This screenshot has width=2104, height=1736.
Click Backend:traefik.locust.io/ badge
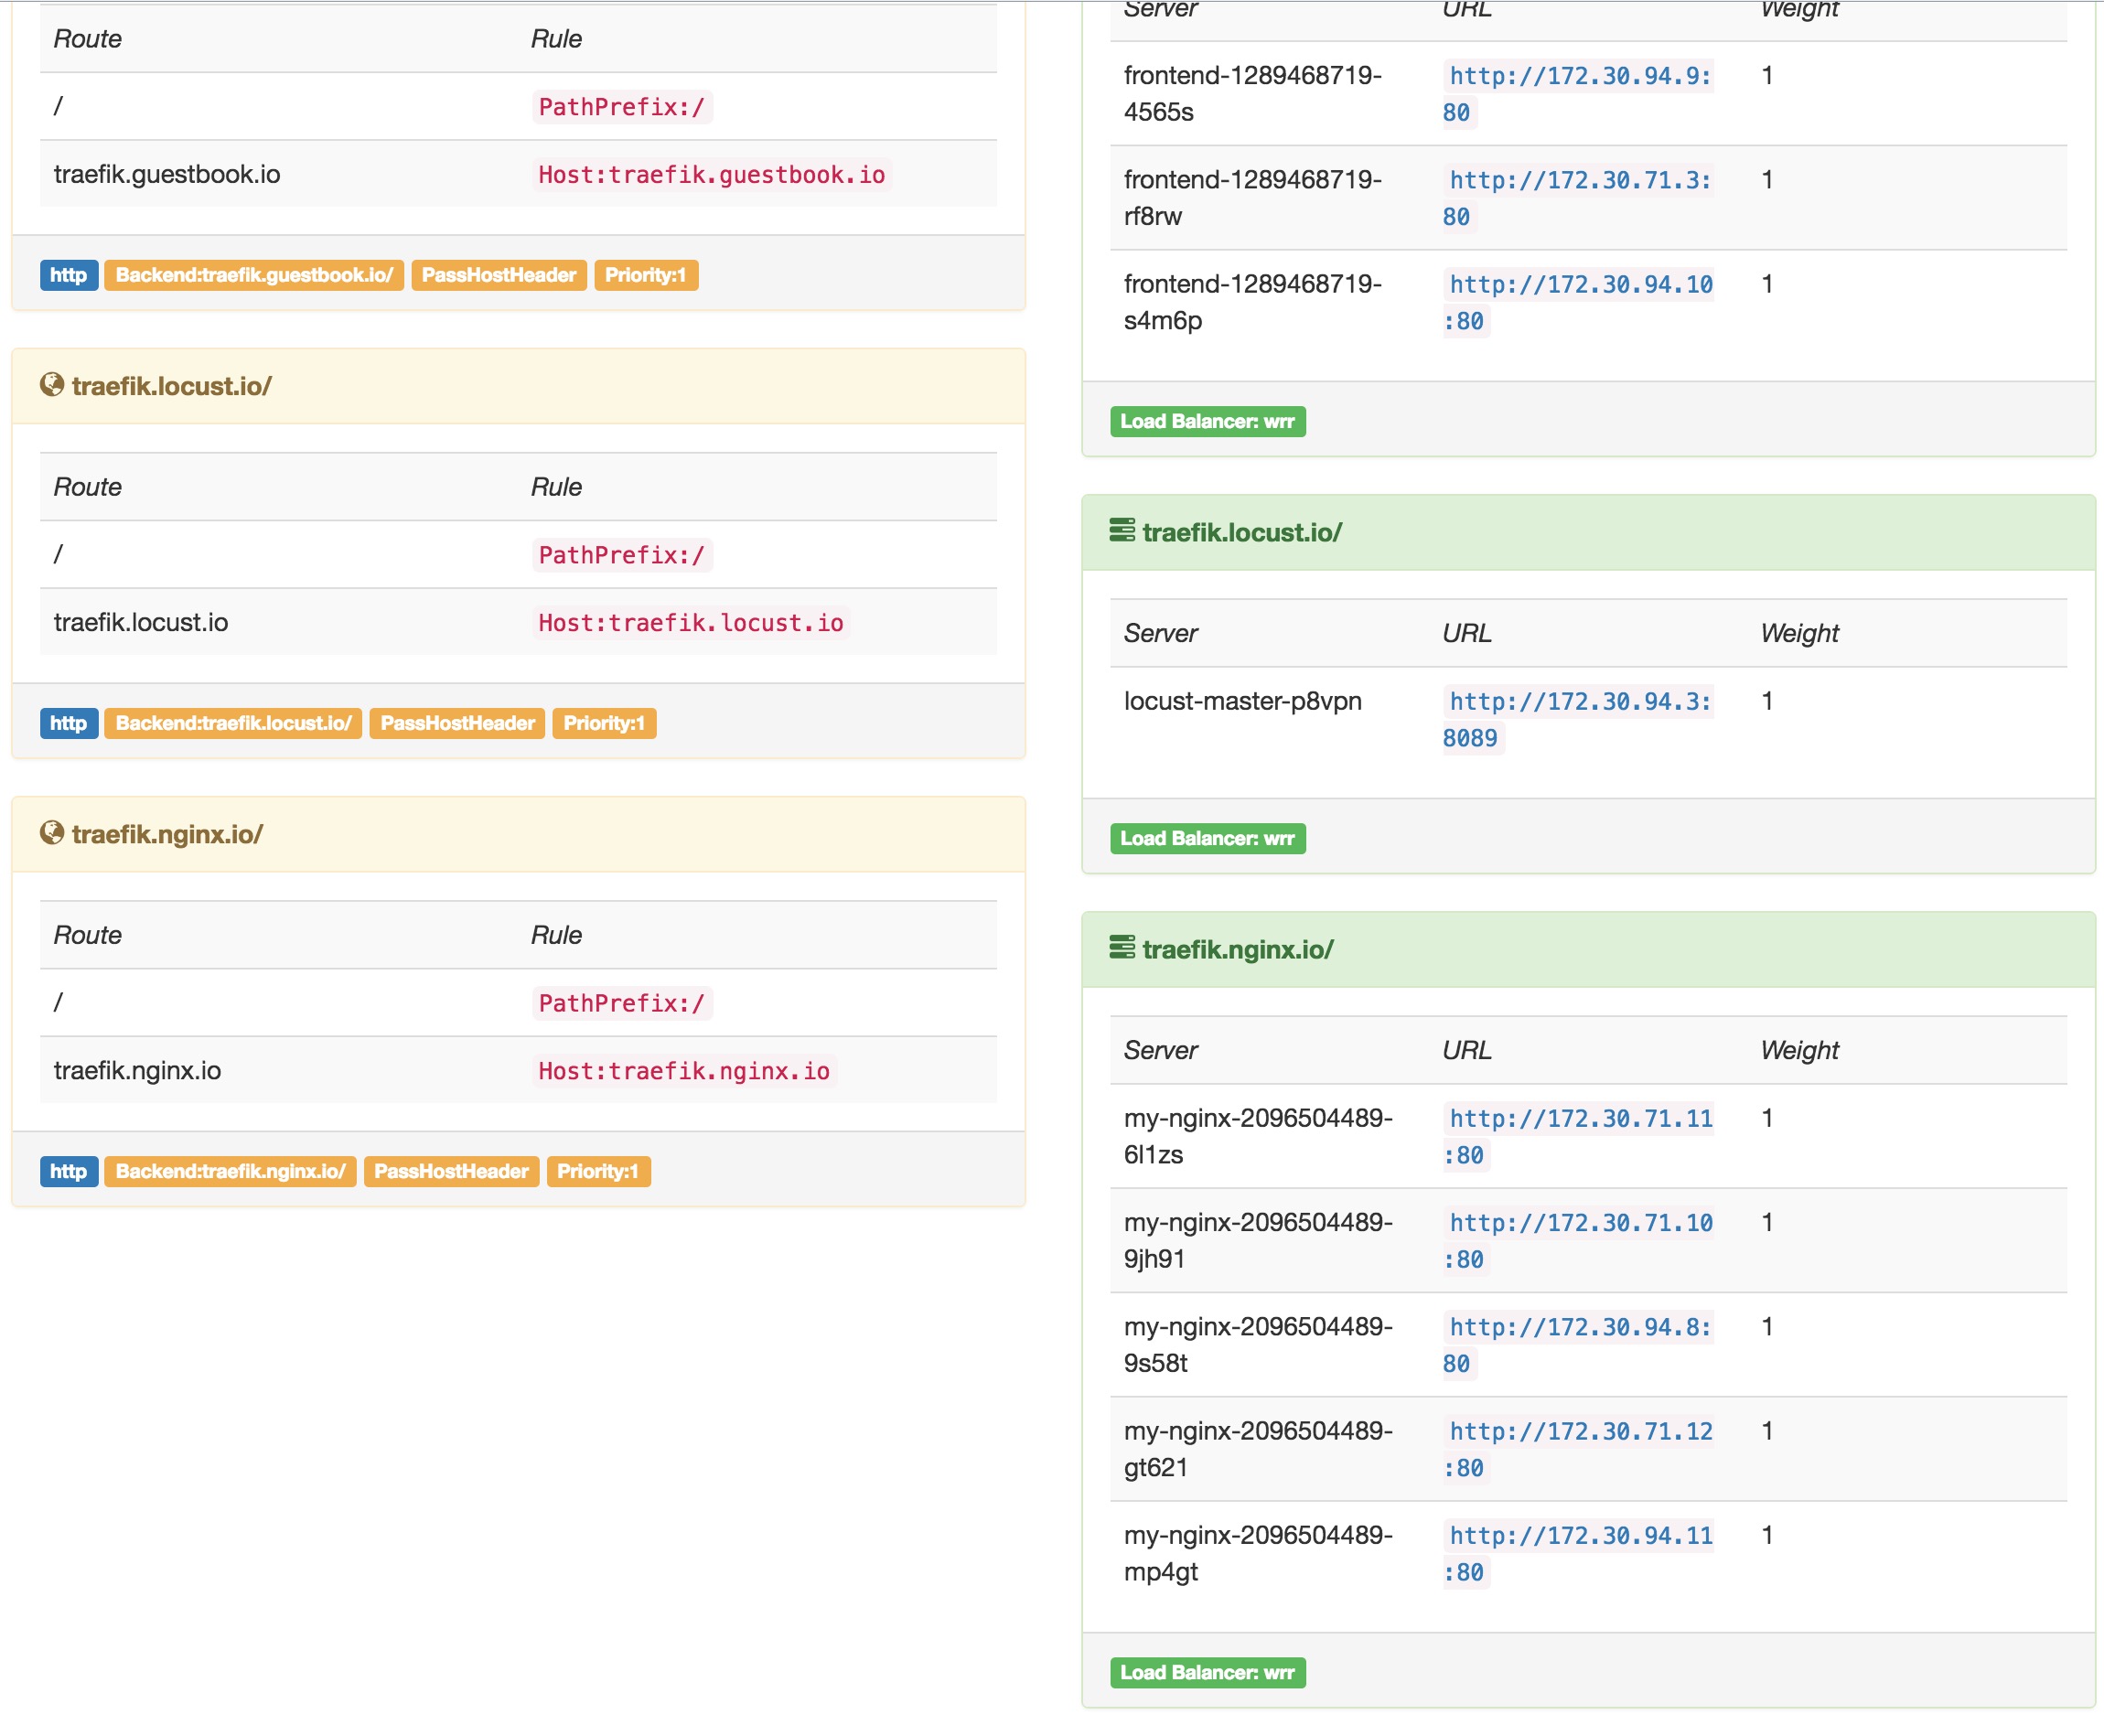pyautogui.click(x=233, y=723)
